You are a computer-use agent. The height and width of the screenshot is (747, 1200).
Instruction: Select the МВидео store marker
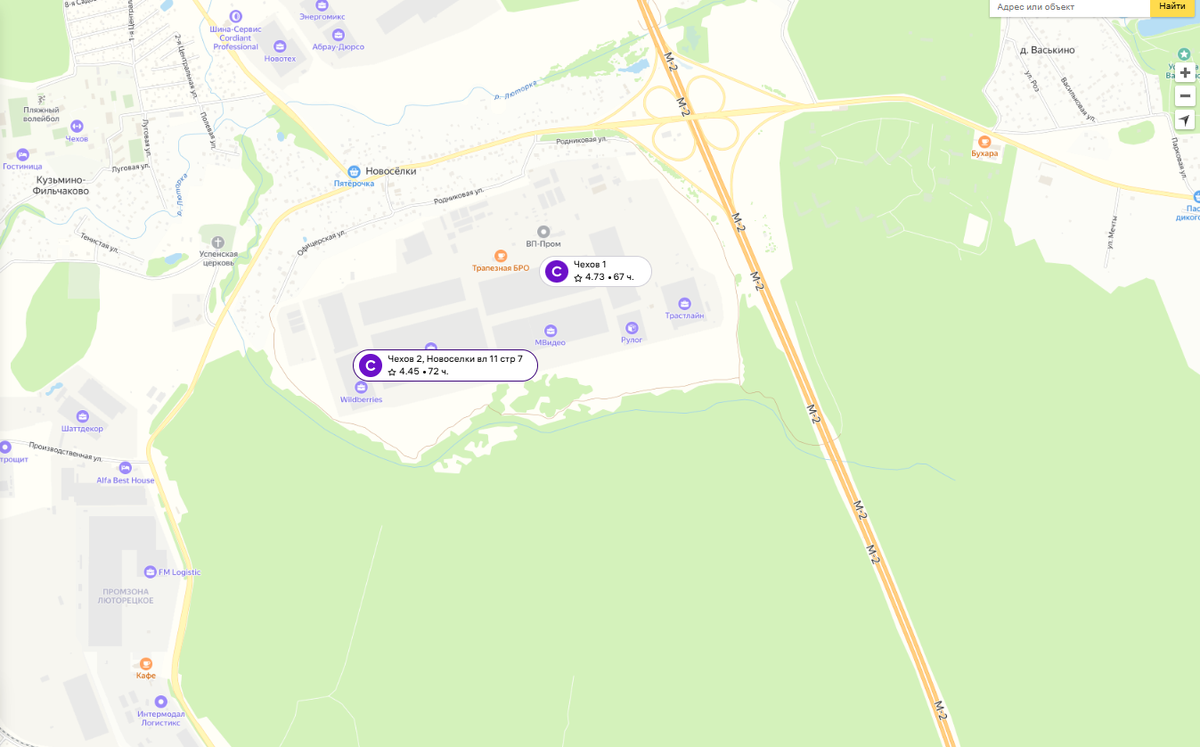pyautogui.click(x=550, y=330)
